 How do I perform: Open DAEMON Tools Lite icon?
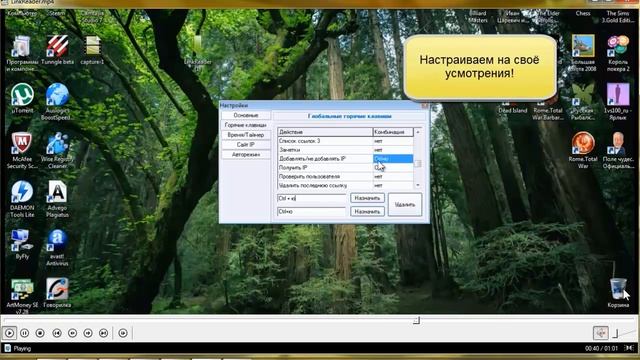pyautogui.click(x=22, y=199)
